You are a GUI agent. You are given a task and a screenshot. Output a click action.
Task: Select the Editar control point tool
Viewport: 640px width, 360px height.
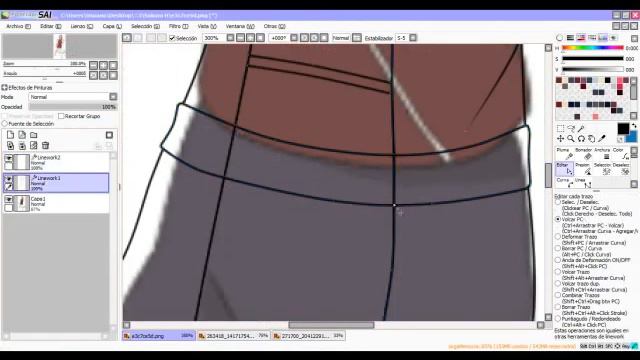(564, 169)
